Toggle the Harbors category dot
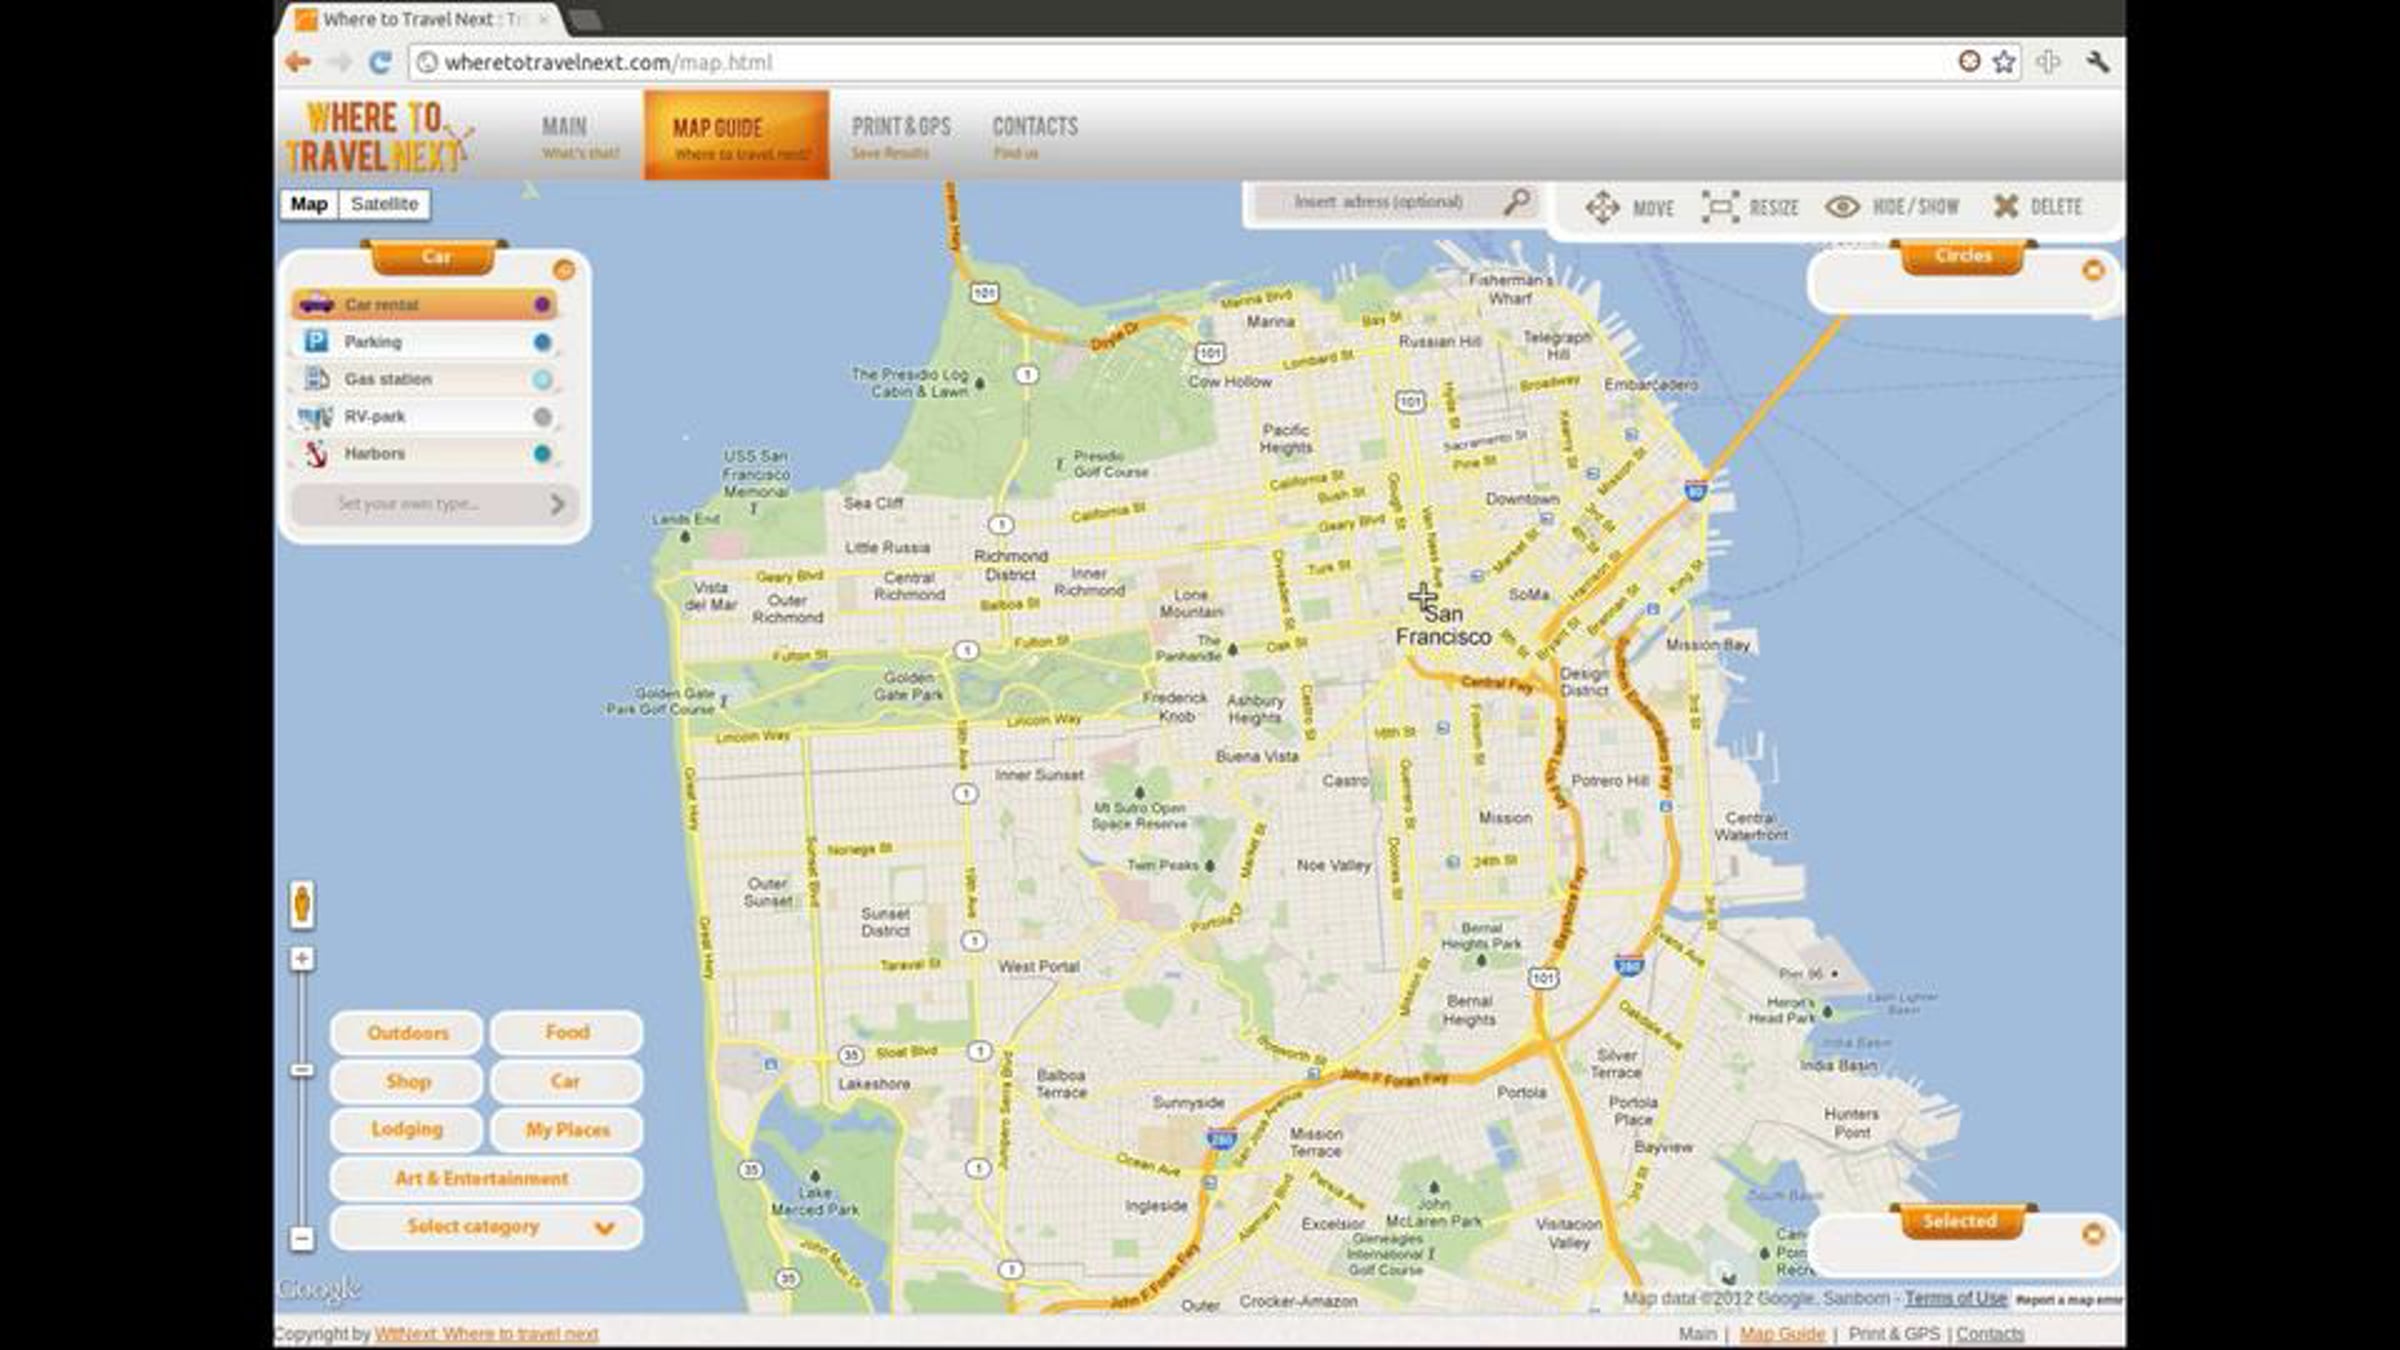Viewport: 2400px width, 1350px height. tap(542, 454)
